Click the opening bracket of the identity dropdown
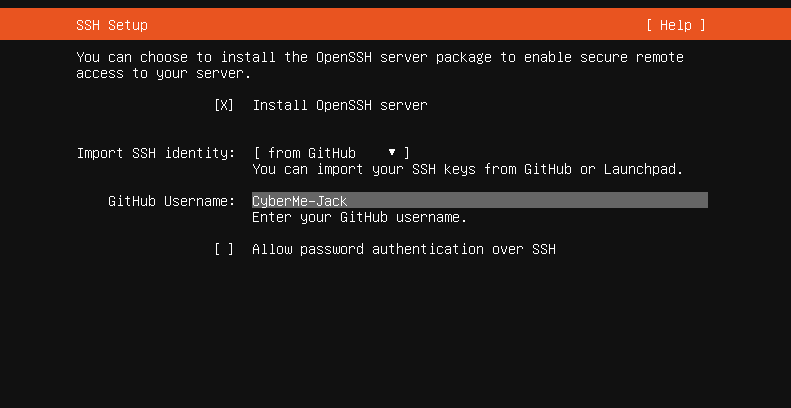Image resolution: width=791 pixels, height=408 pixels. 256,153
